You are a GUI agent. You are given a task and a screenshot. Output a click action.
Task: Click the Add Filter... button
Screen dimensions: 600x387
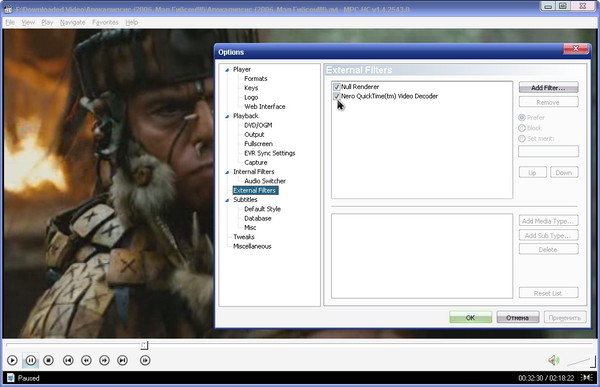click(548, 88)
